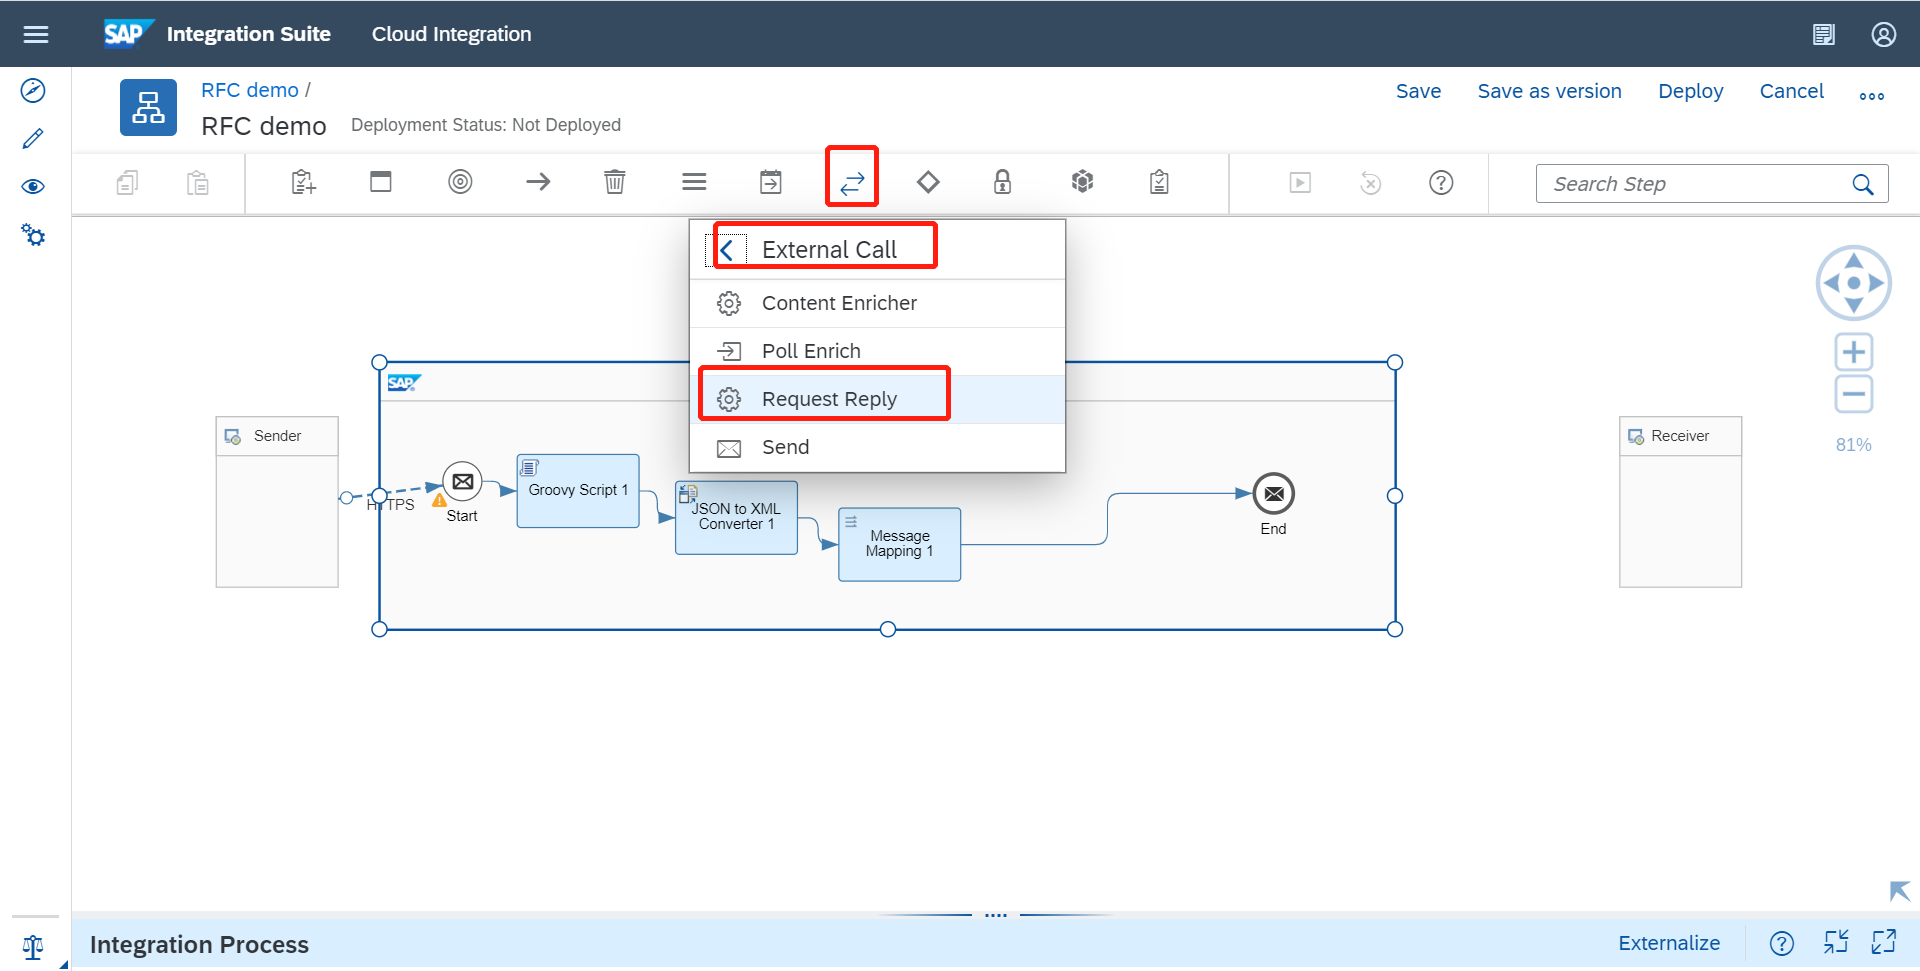Viewport: 1920px width, 971px height.
Task: Select the Groovy Script 1 step
Action: tap(578, 491)
